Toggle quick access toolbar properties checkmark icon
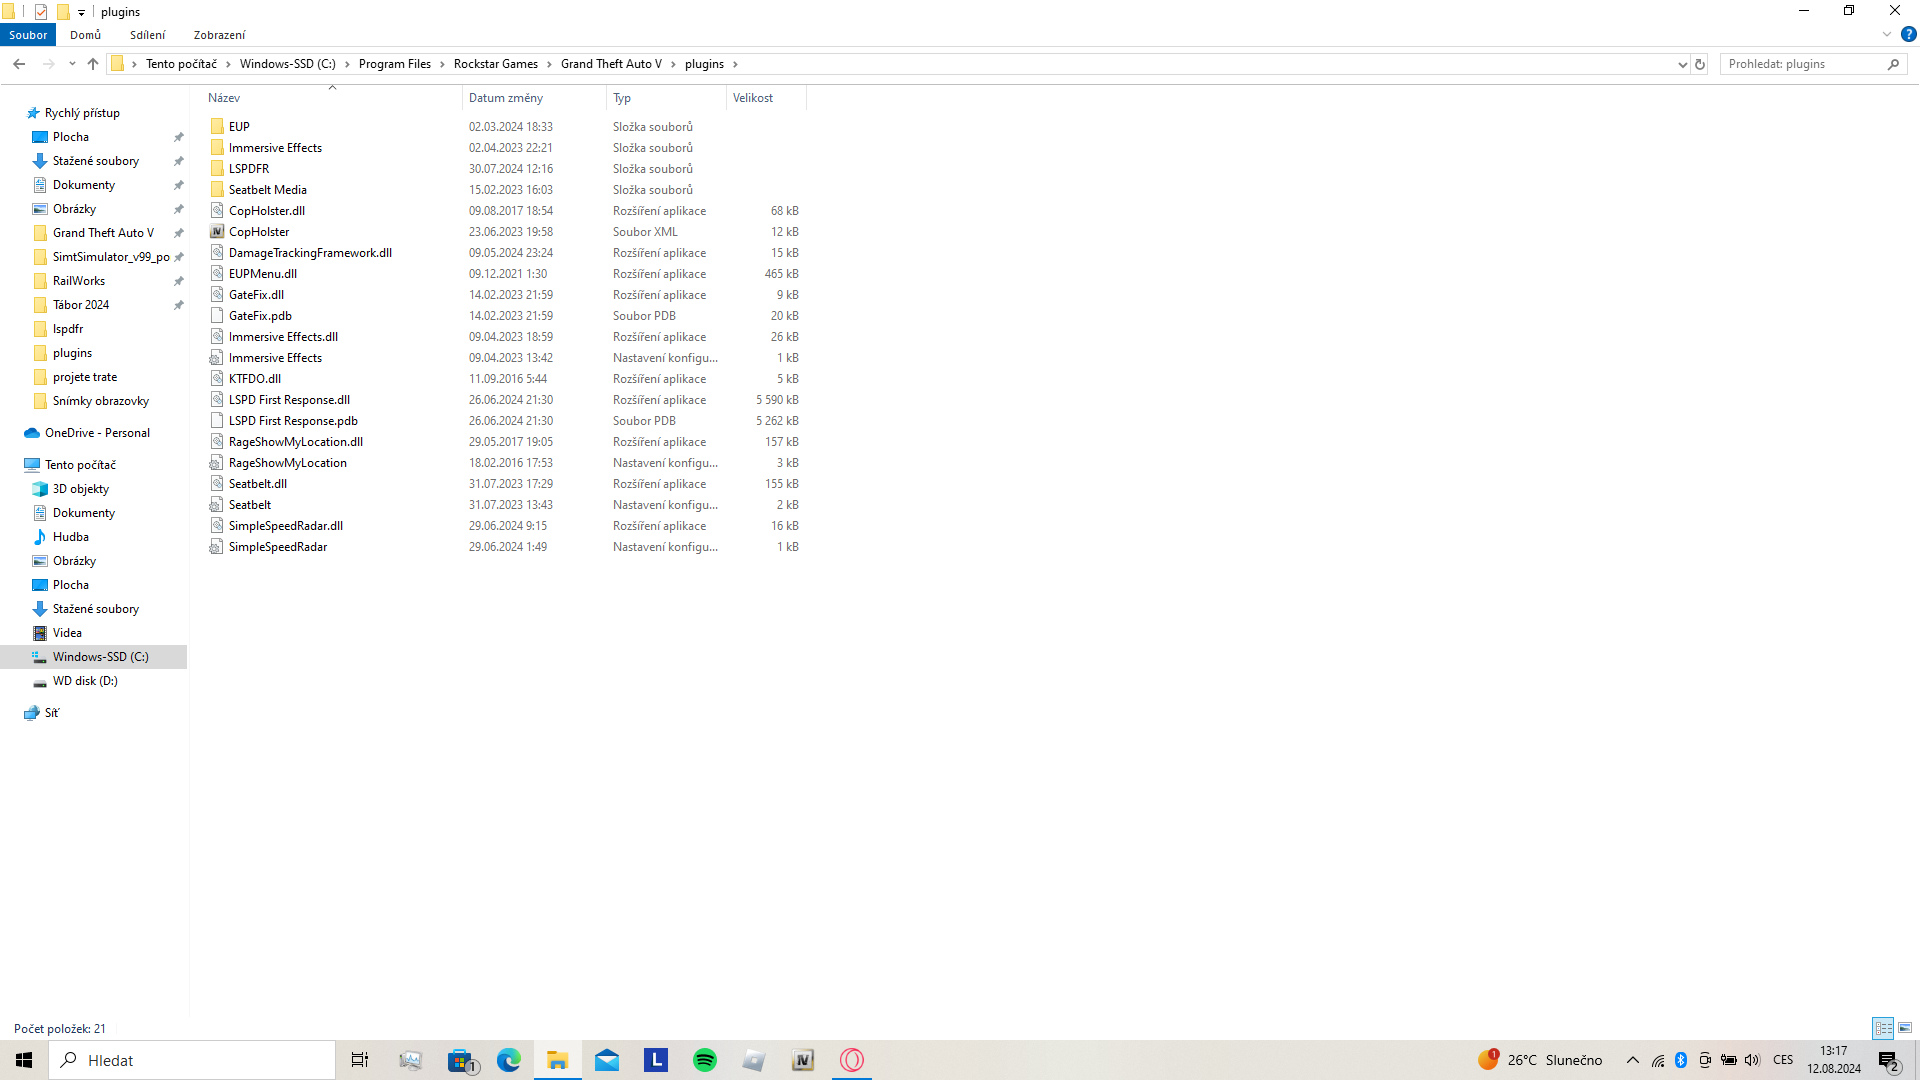 (x=41, y=12)
